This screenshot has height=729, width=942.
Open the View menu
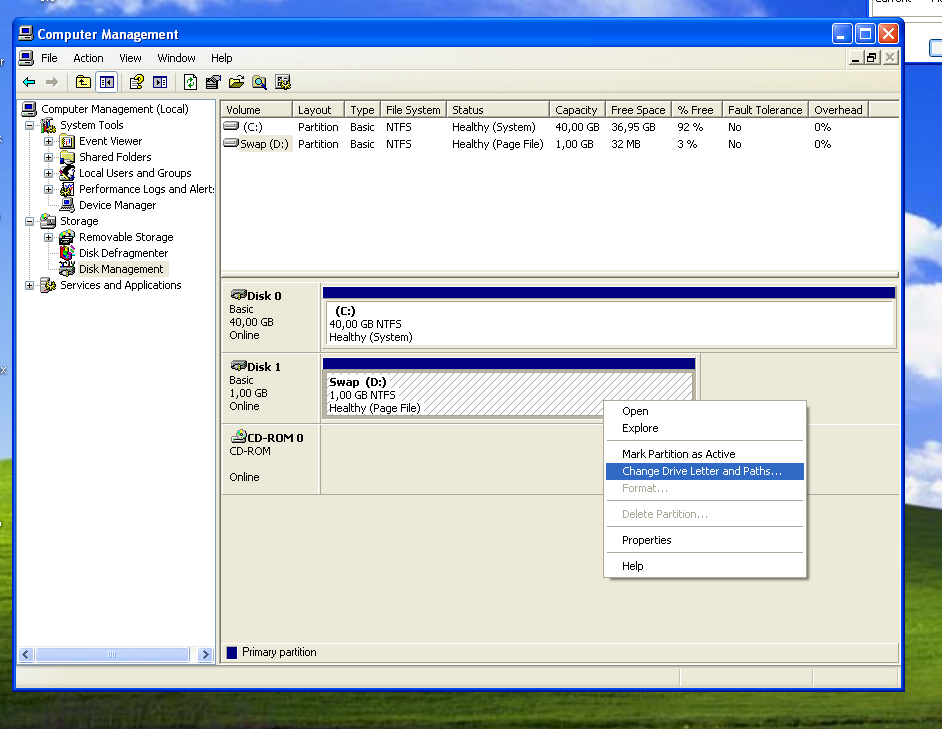tap(130, 58)
